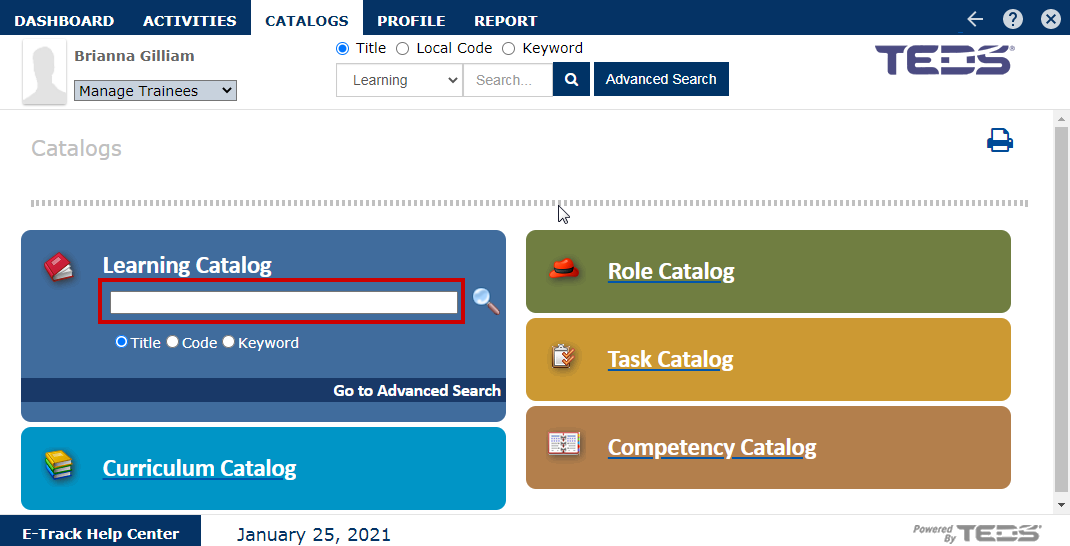The image size is (1070, 546).
Task: Click the stacked books Curriculum icon
Action: click(60, 465)
